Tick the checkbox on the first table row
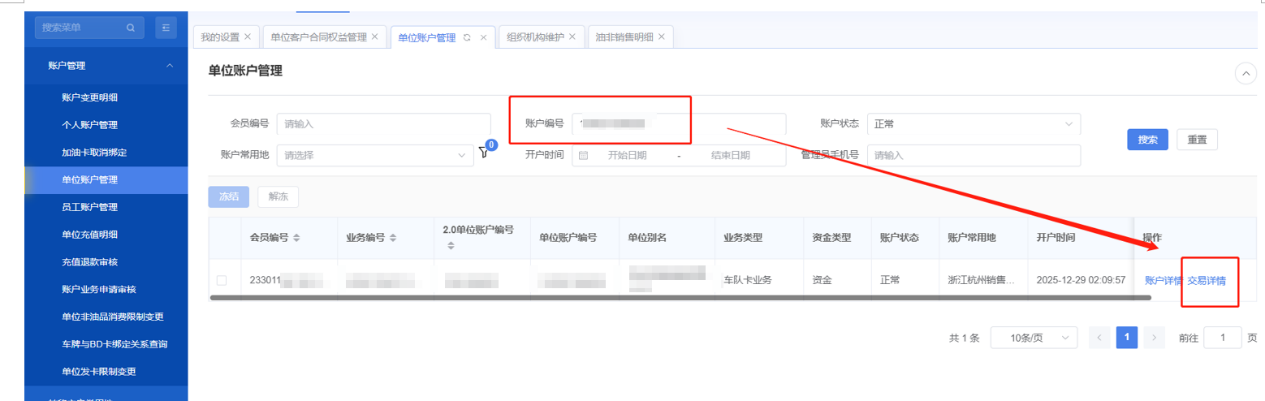 coord(222,280)
